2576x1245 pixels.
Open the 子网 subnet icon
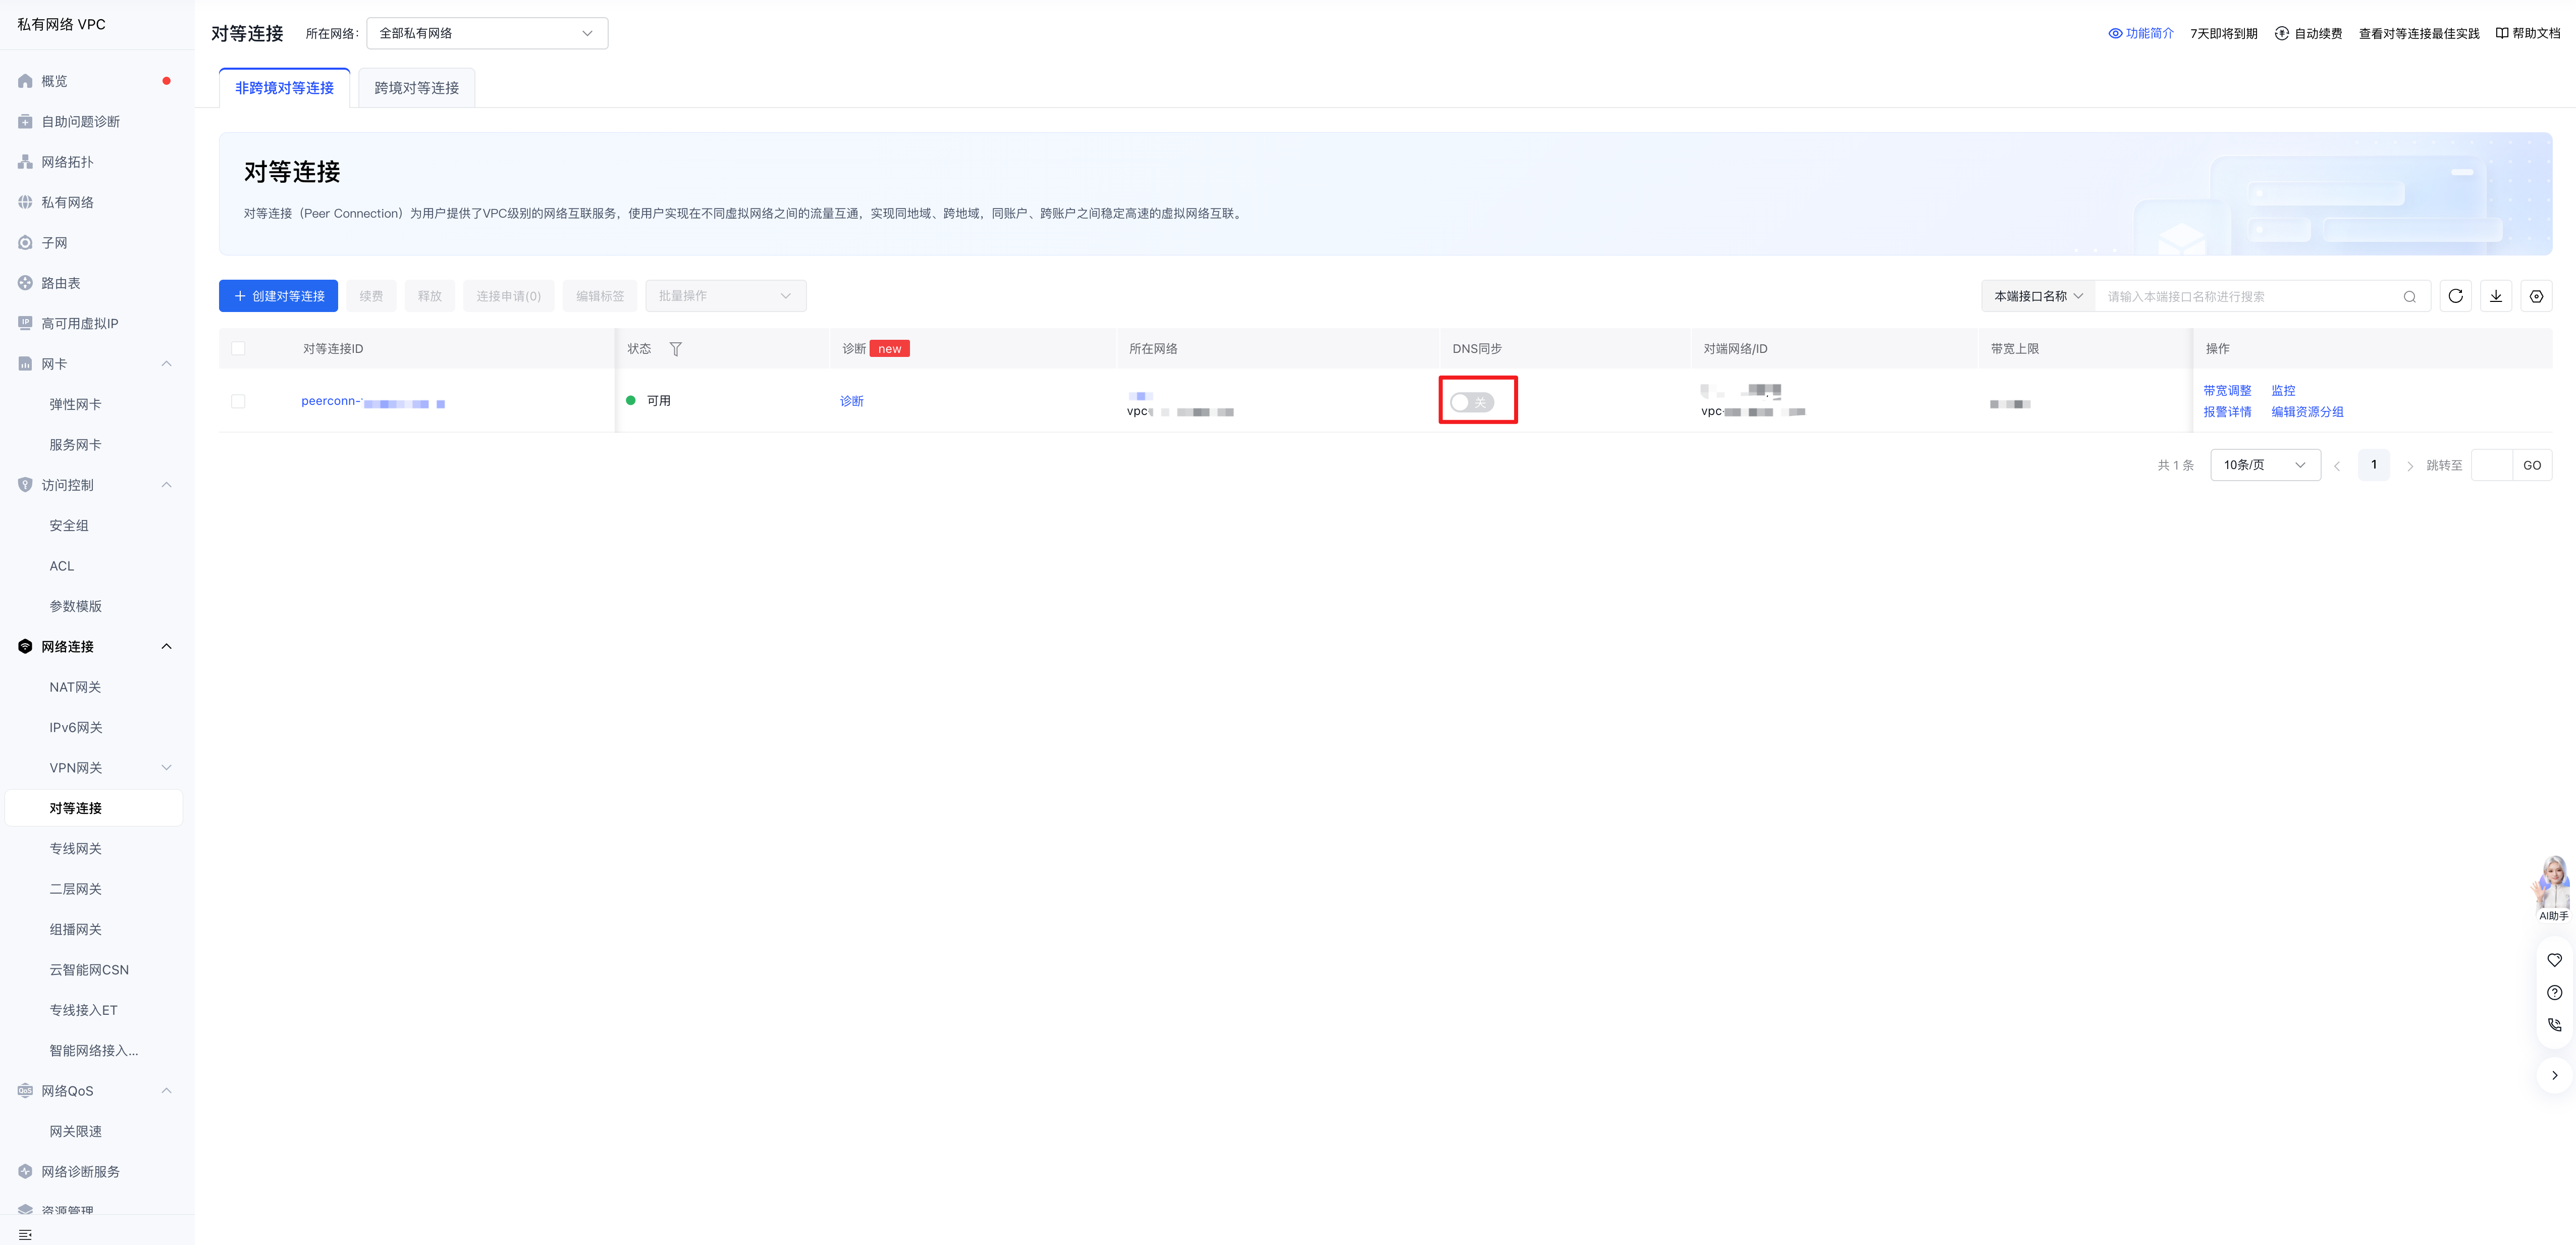[25, 243]
